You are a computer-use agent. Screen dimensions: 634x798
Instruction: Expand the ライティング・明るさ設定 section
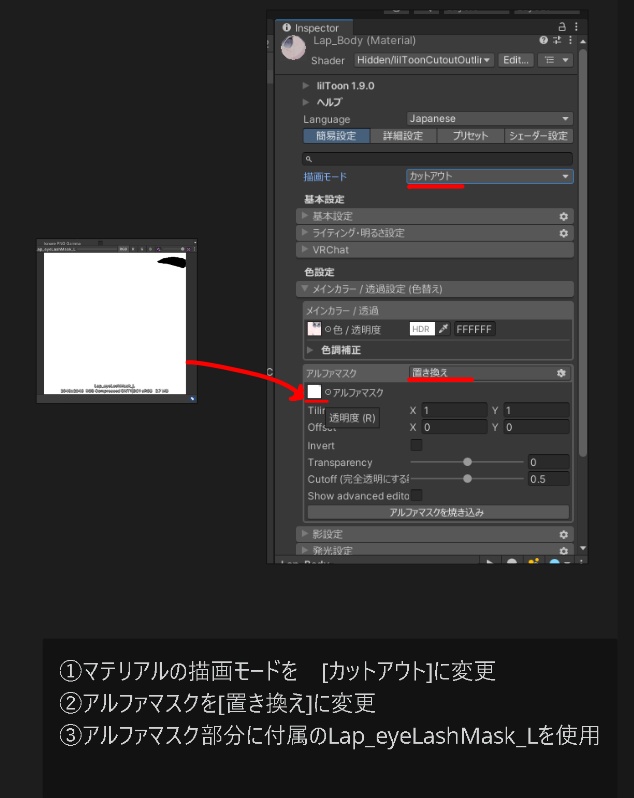pos(435,233)
